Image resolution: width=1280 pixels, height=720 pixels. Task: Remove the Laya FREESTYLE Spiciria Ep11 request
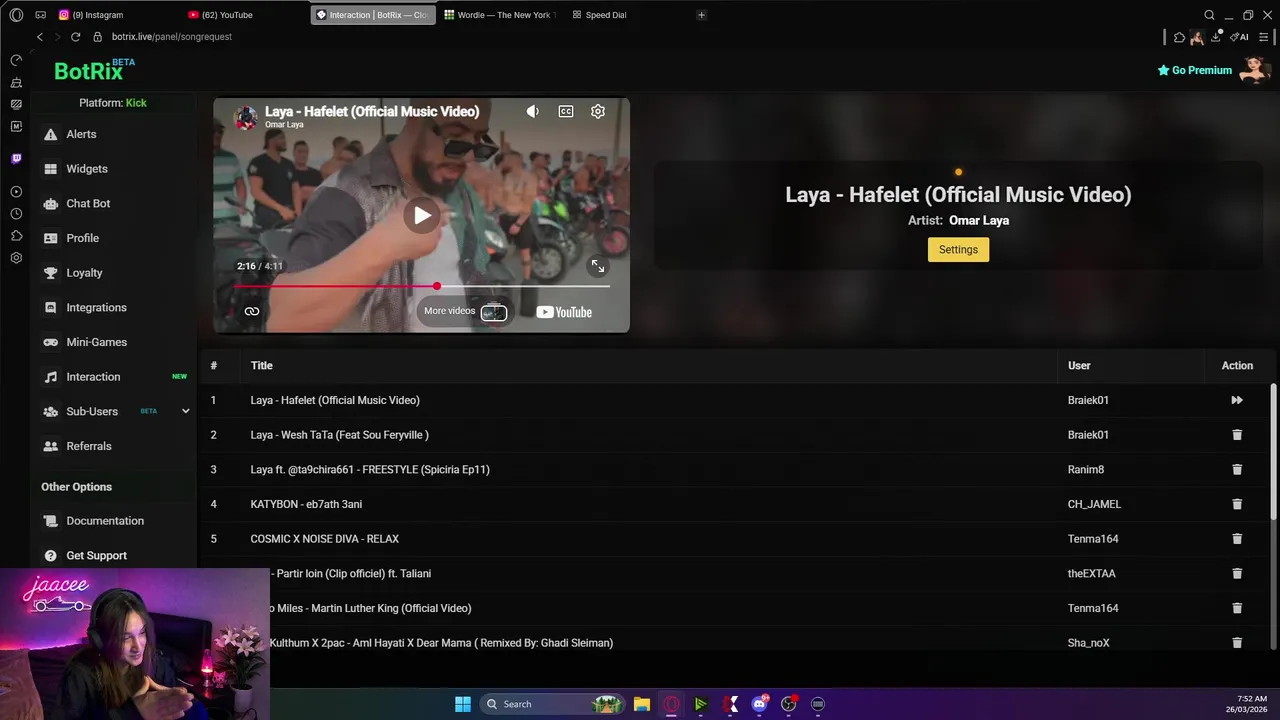1237,469
